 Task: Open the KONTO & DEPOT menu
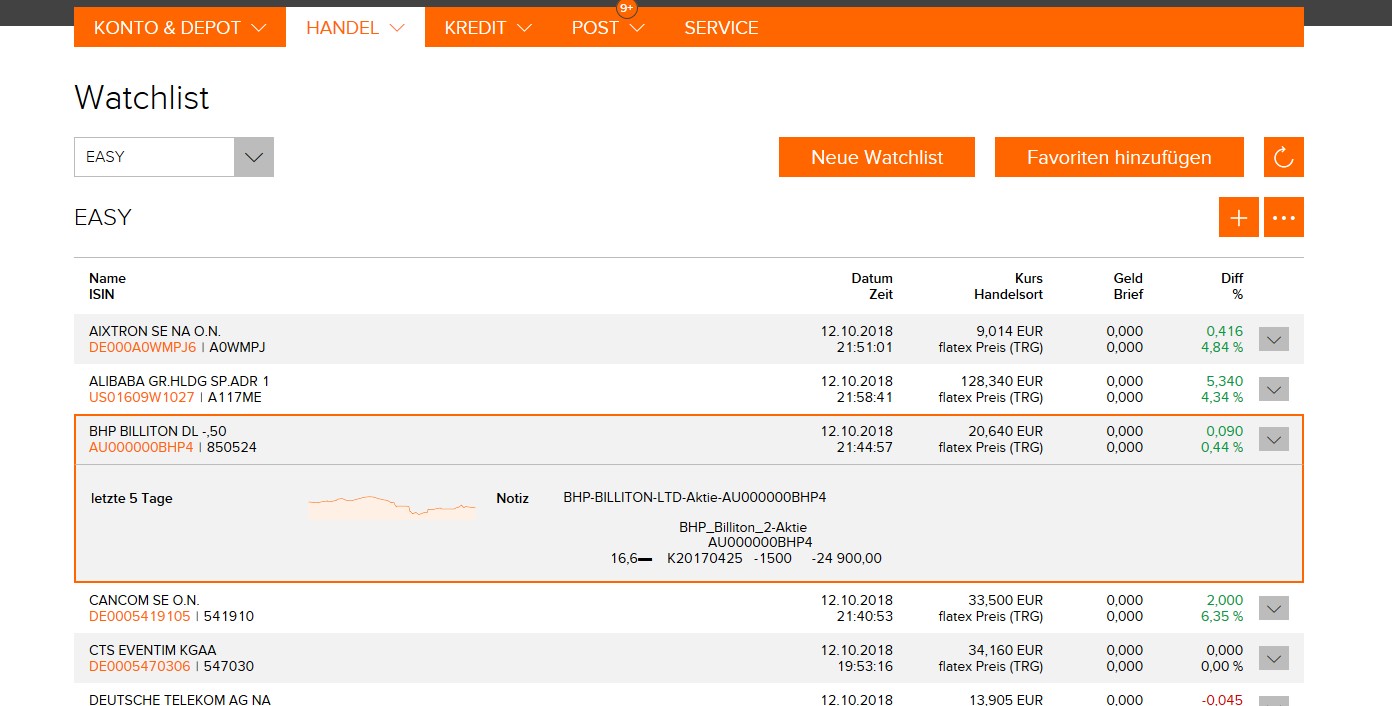click(180, 28)
